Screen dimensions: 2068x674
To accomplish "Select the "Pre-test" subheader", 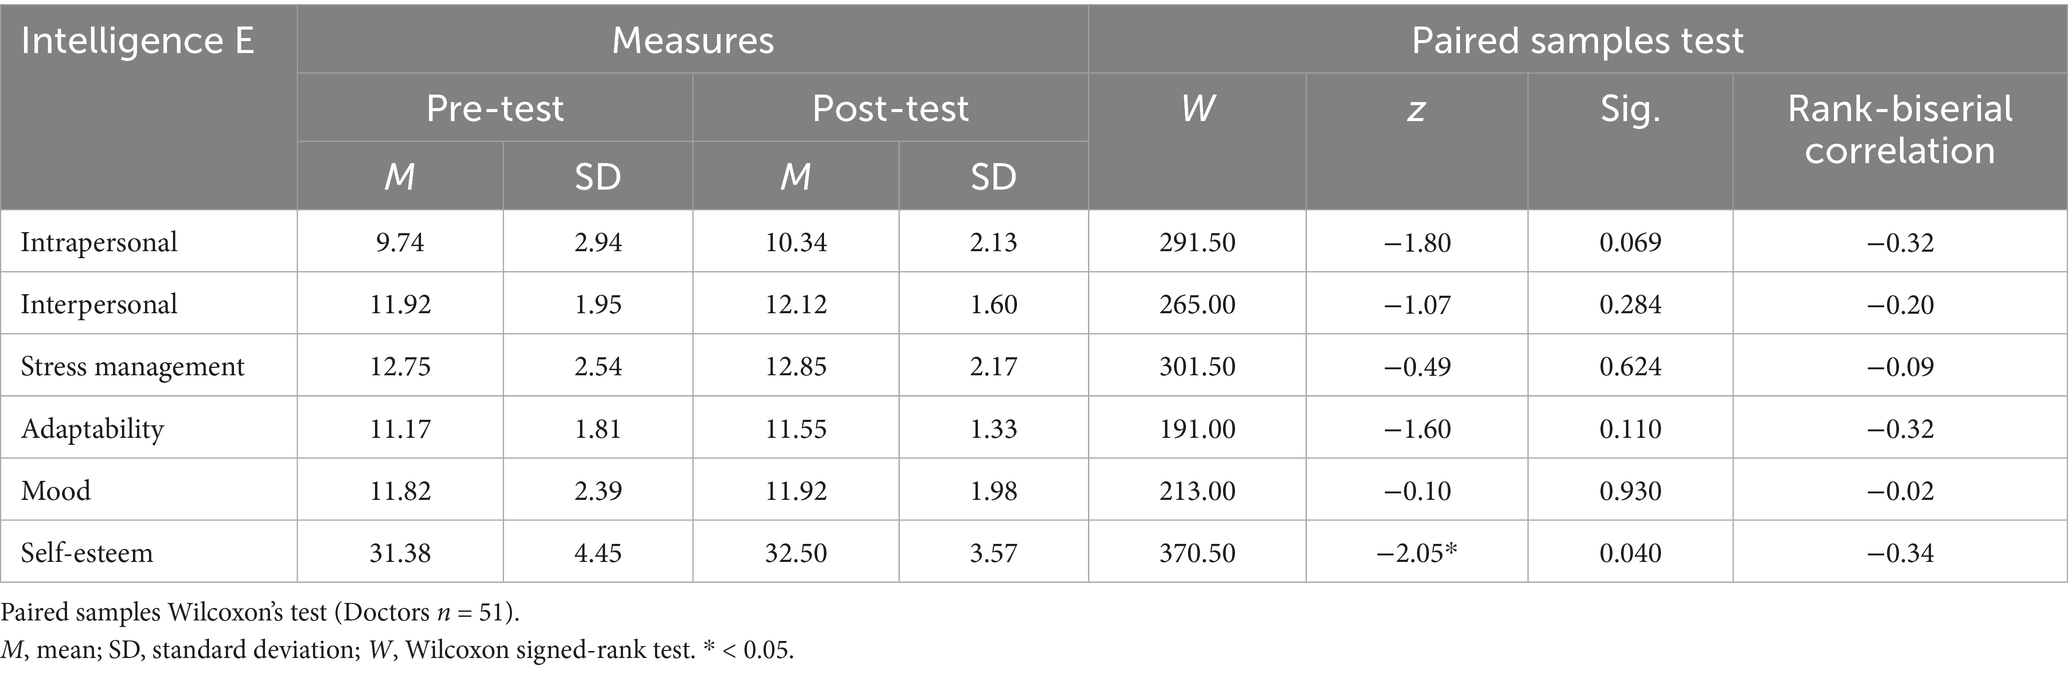I will tap(495, 108).
